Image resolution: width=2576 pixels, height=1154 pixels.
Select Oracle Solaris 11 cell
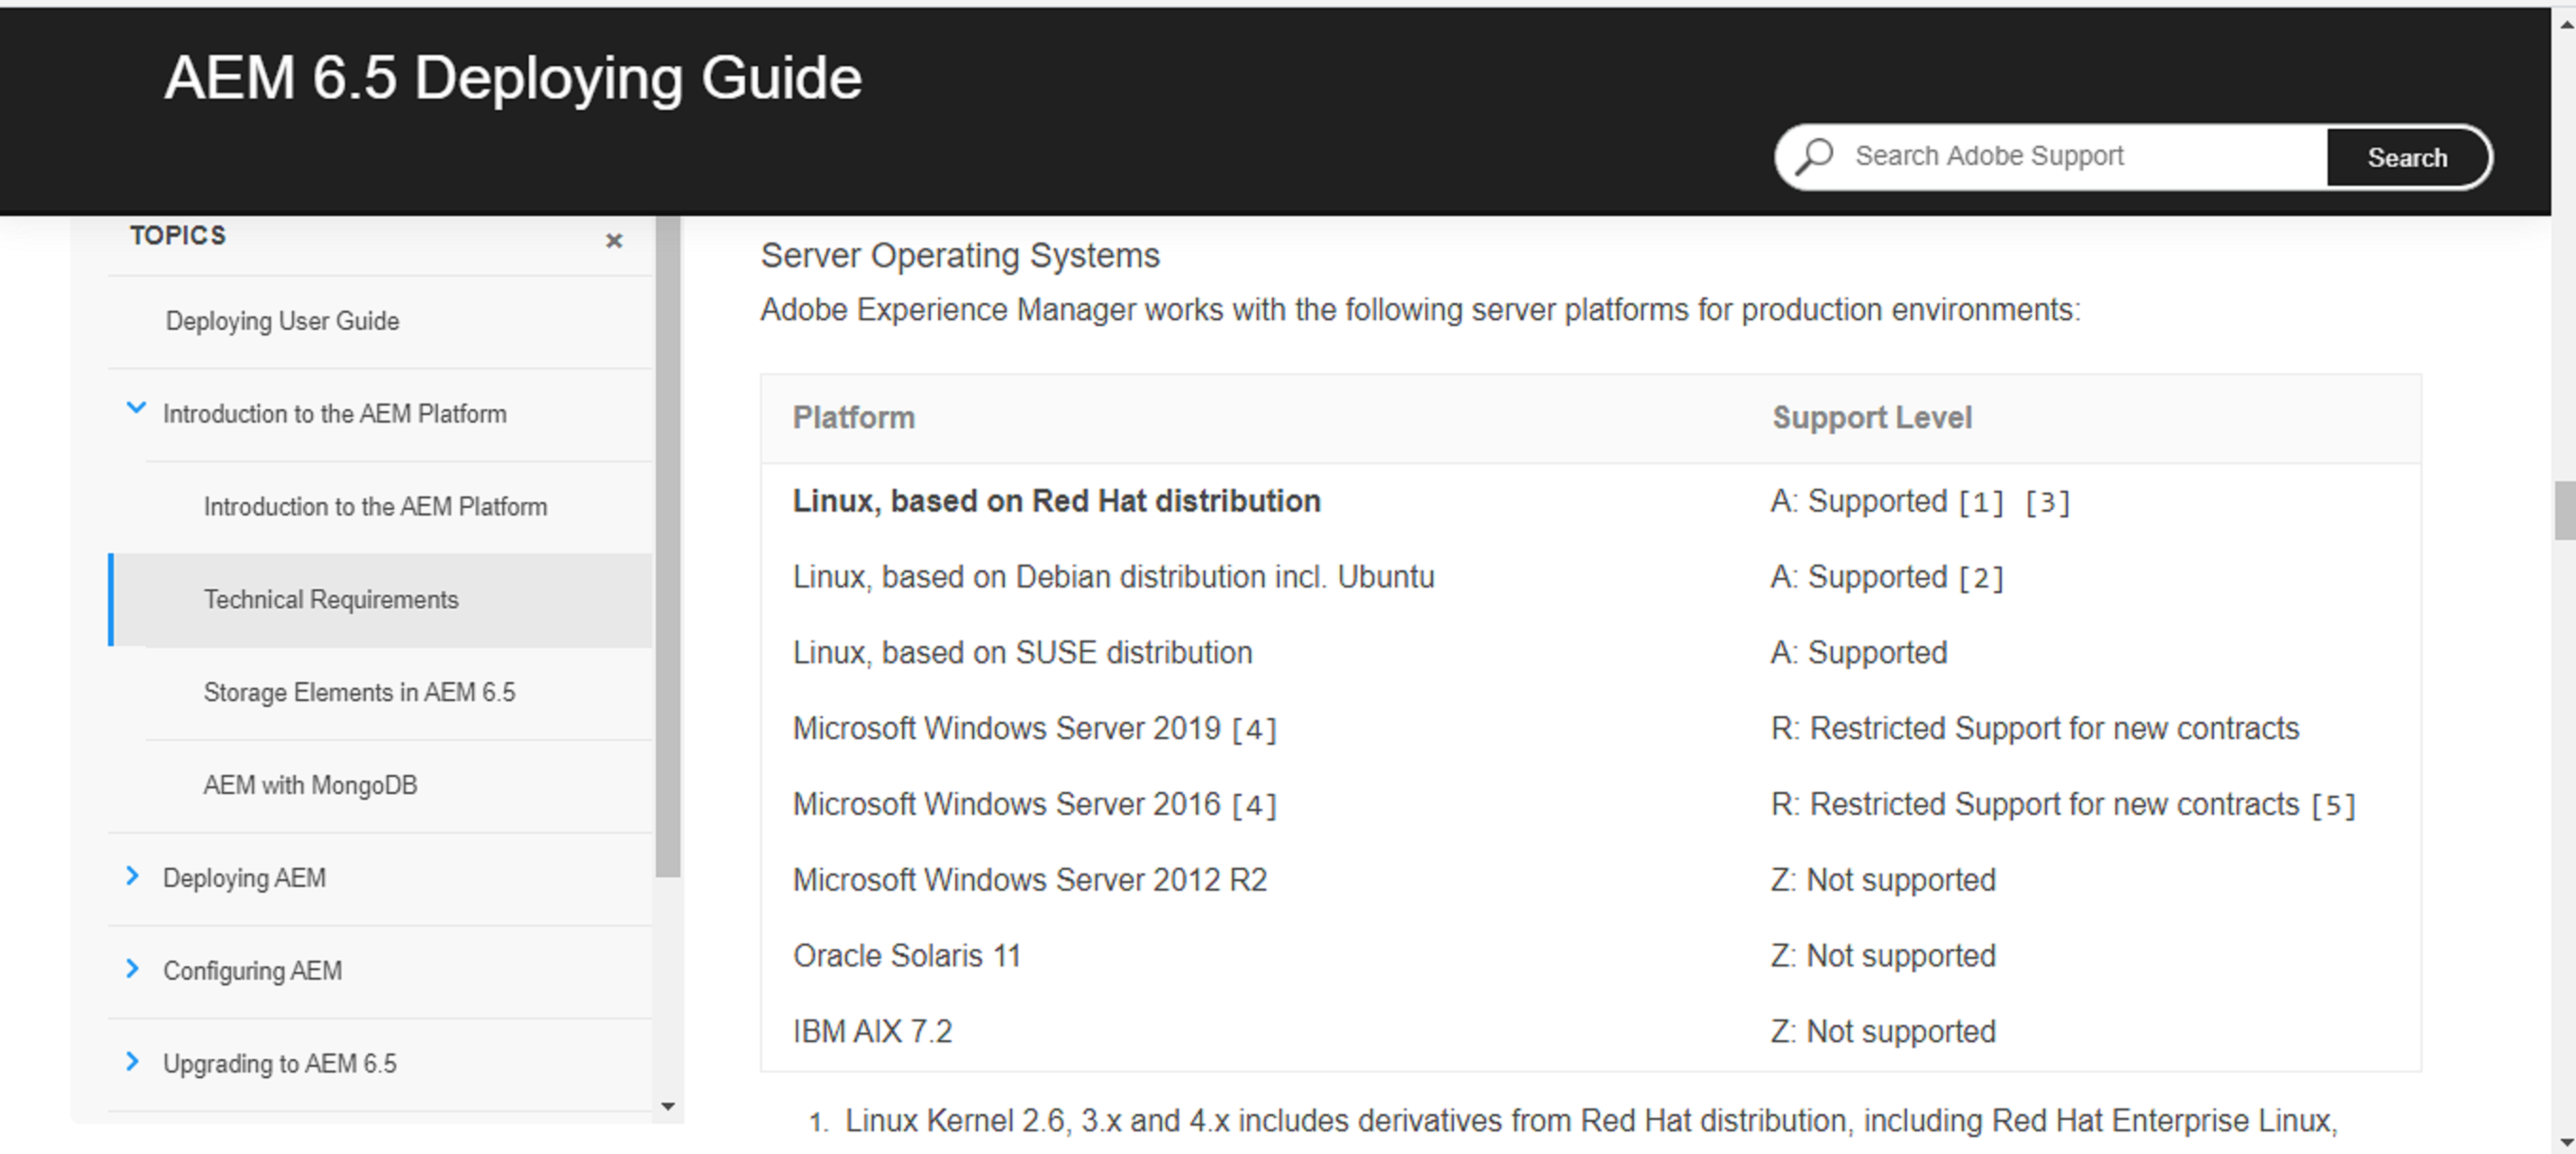coord(907,956)
